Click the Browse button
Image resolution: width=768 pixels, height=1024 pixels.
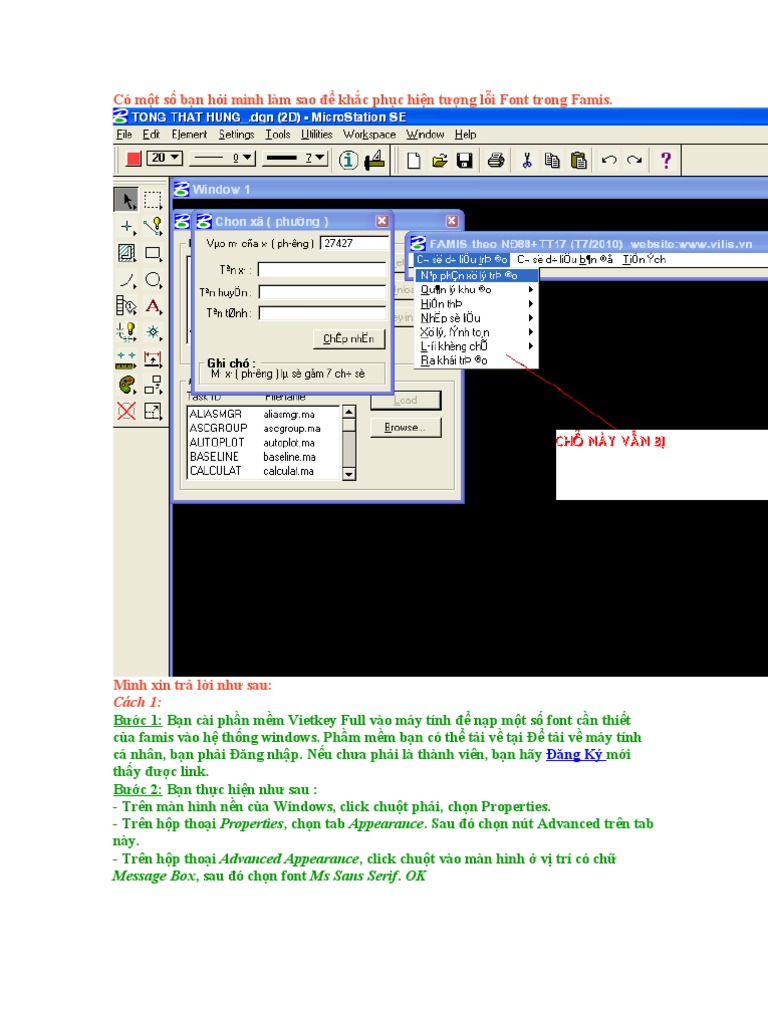click(405, 428)
